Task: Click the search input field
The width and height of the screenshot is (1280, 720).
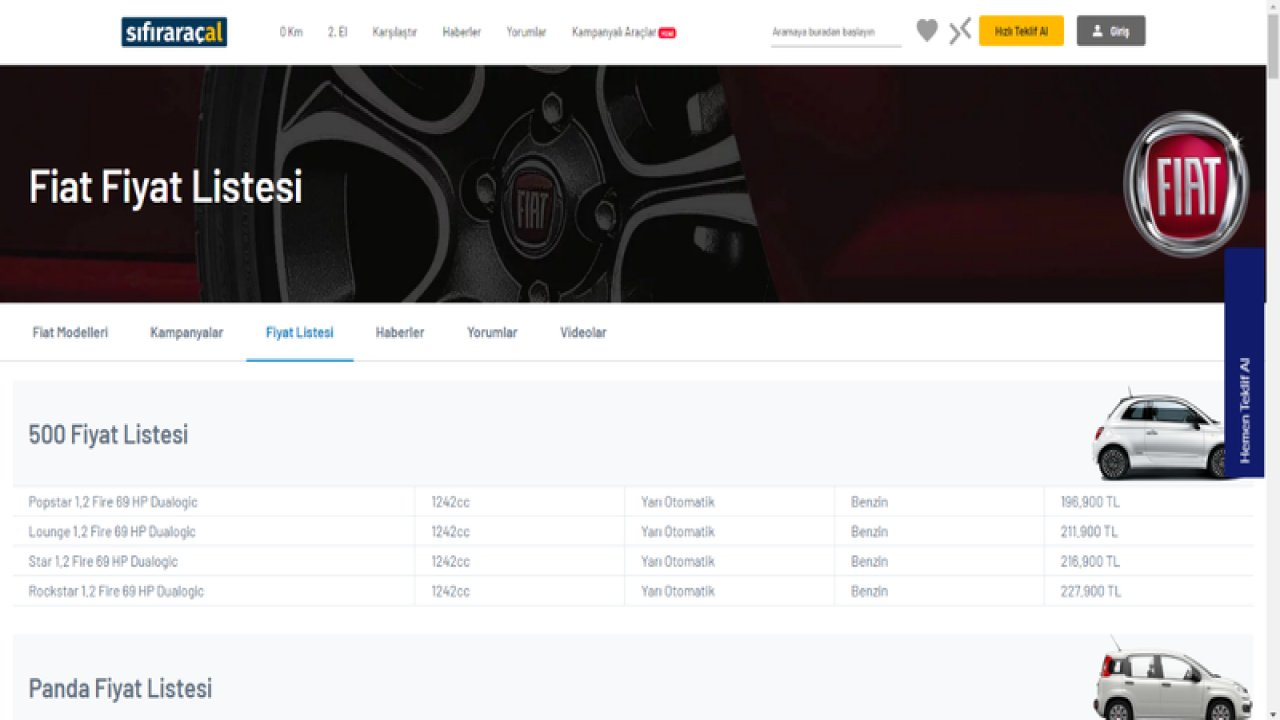Action: pyautogui.click(x=835, y=32)
